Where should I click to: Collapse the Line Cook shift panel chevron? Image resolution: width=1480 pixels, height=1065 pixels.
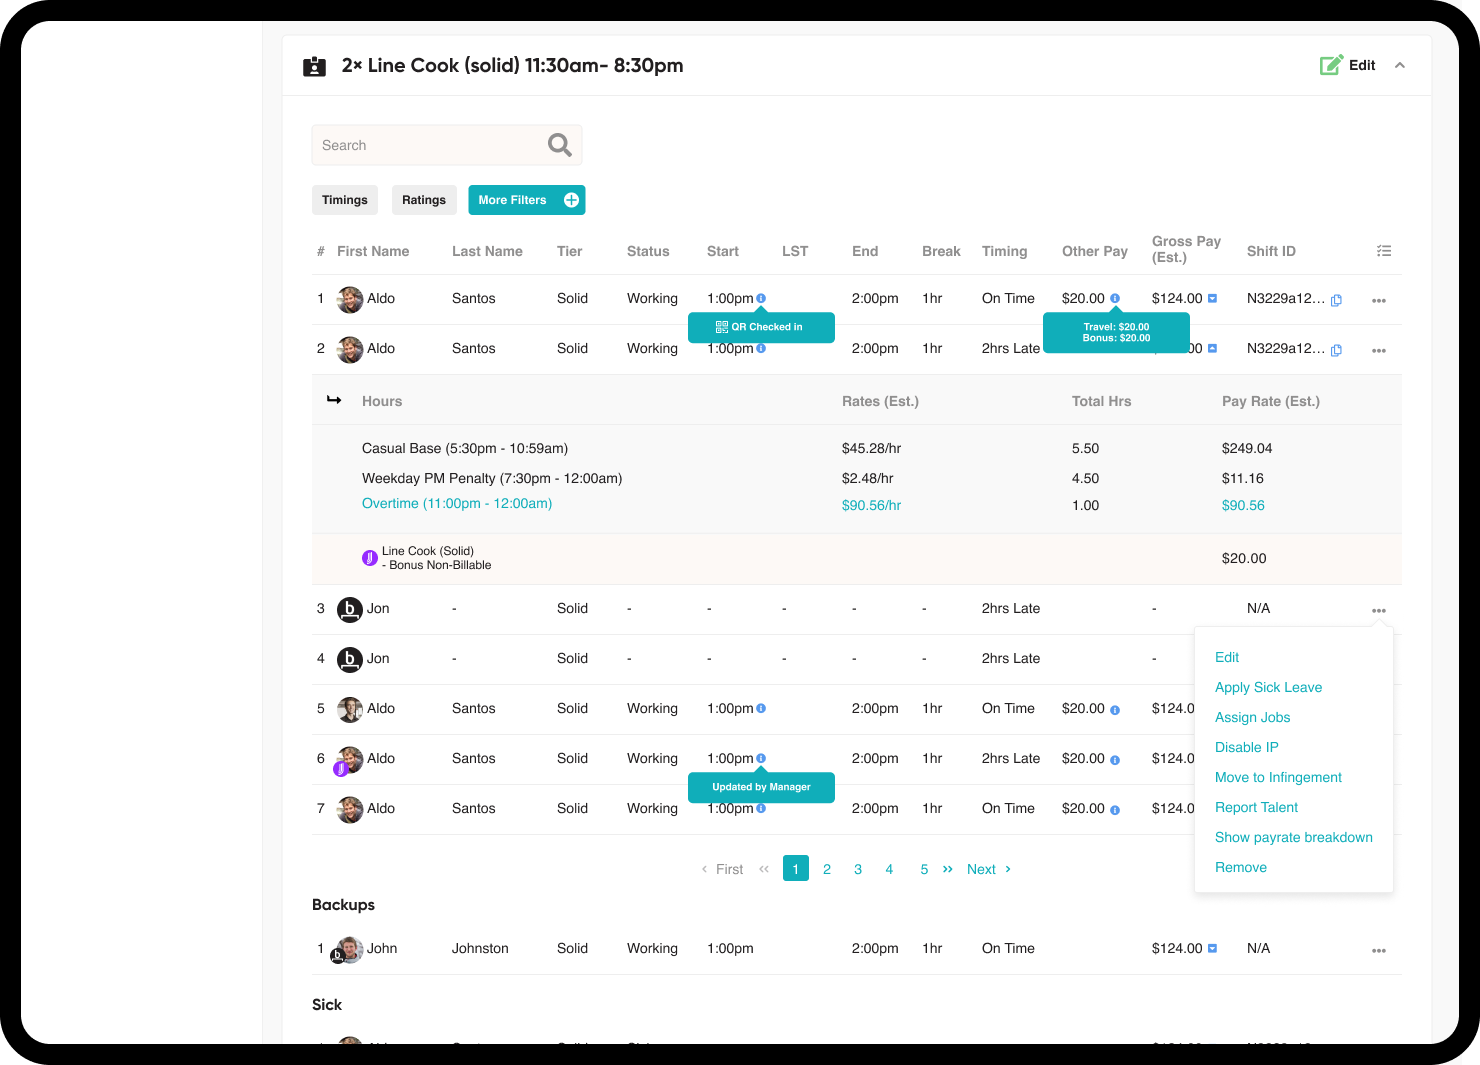coord(1400,65)
